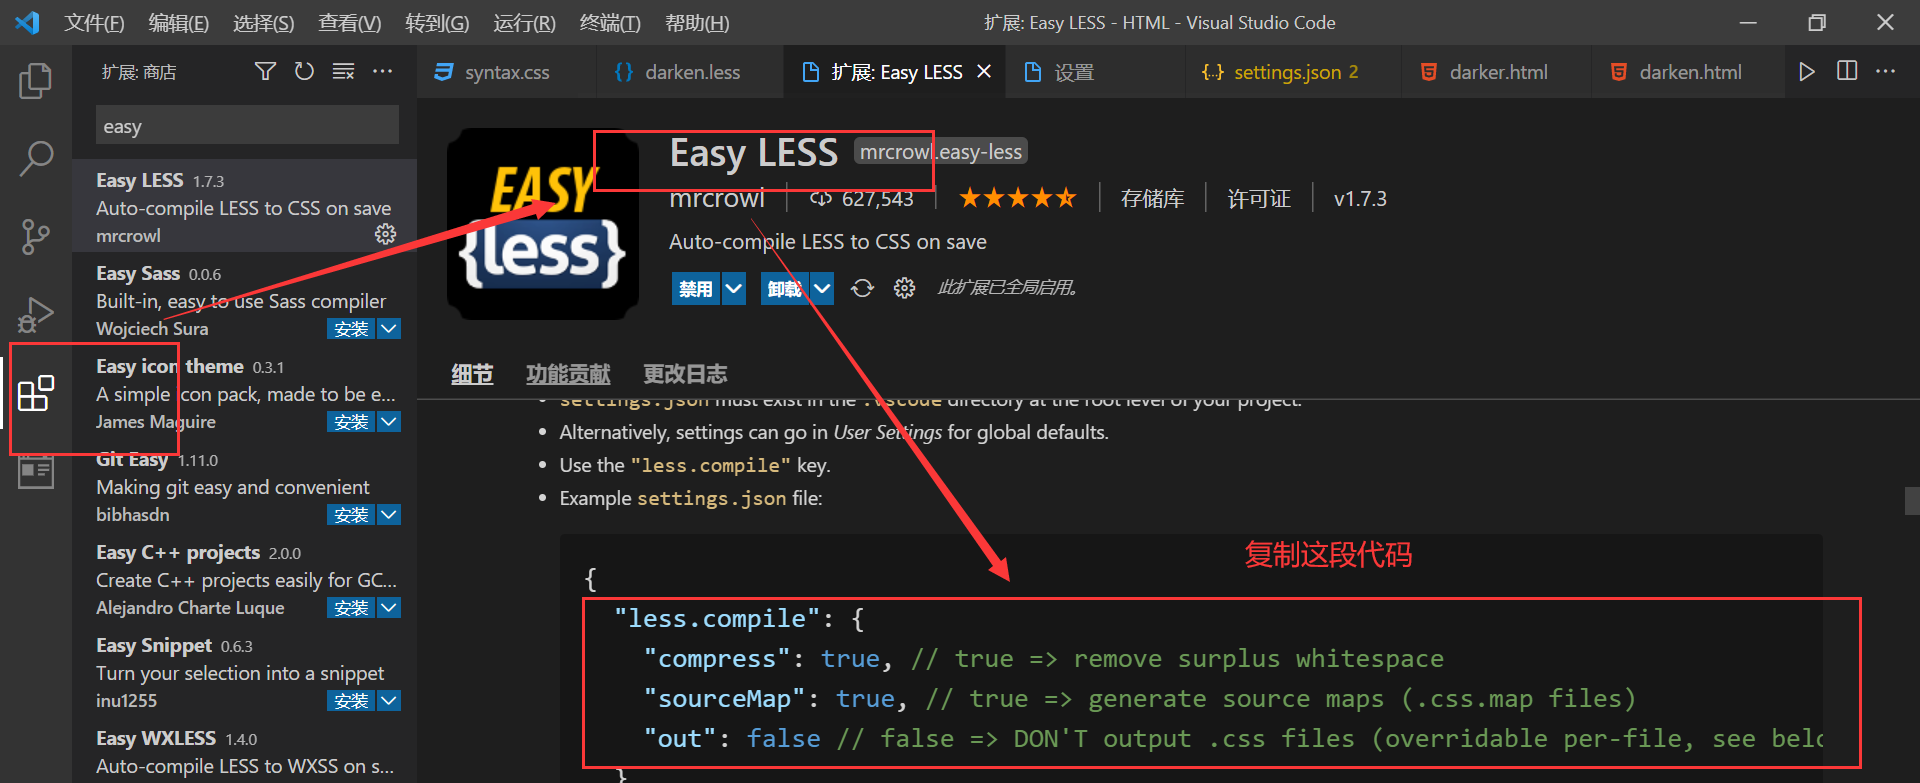
Task: Expand the Disable (禁用) dropdown arrow
Action: (x=734, y=289)
